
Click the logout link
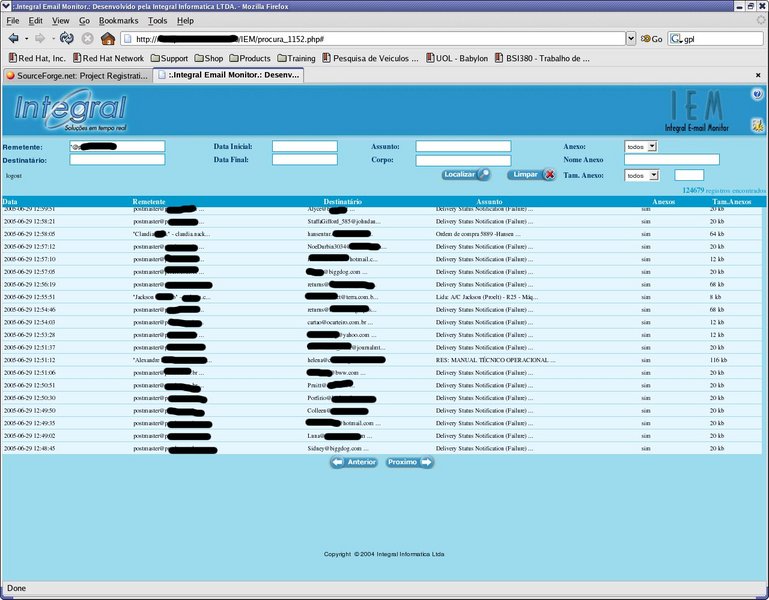tap(14, 175)
